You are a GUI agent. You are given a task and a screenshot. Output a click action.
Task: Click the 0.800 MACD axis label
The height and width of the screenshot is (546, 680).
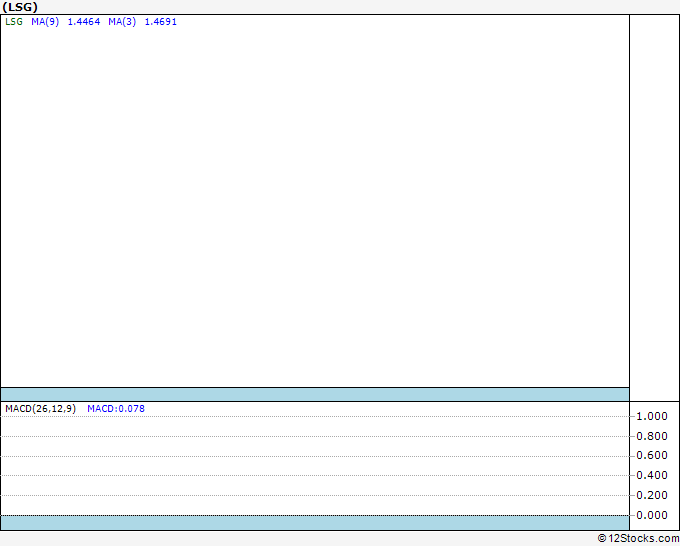[x=652, y=436]
